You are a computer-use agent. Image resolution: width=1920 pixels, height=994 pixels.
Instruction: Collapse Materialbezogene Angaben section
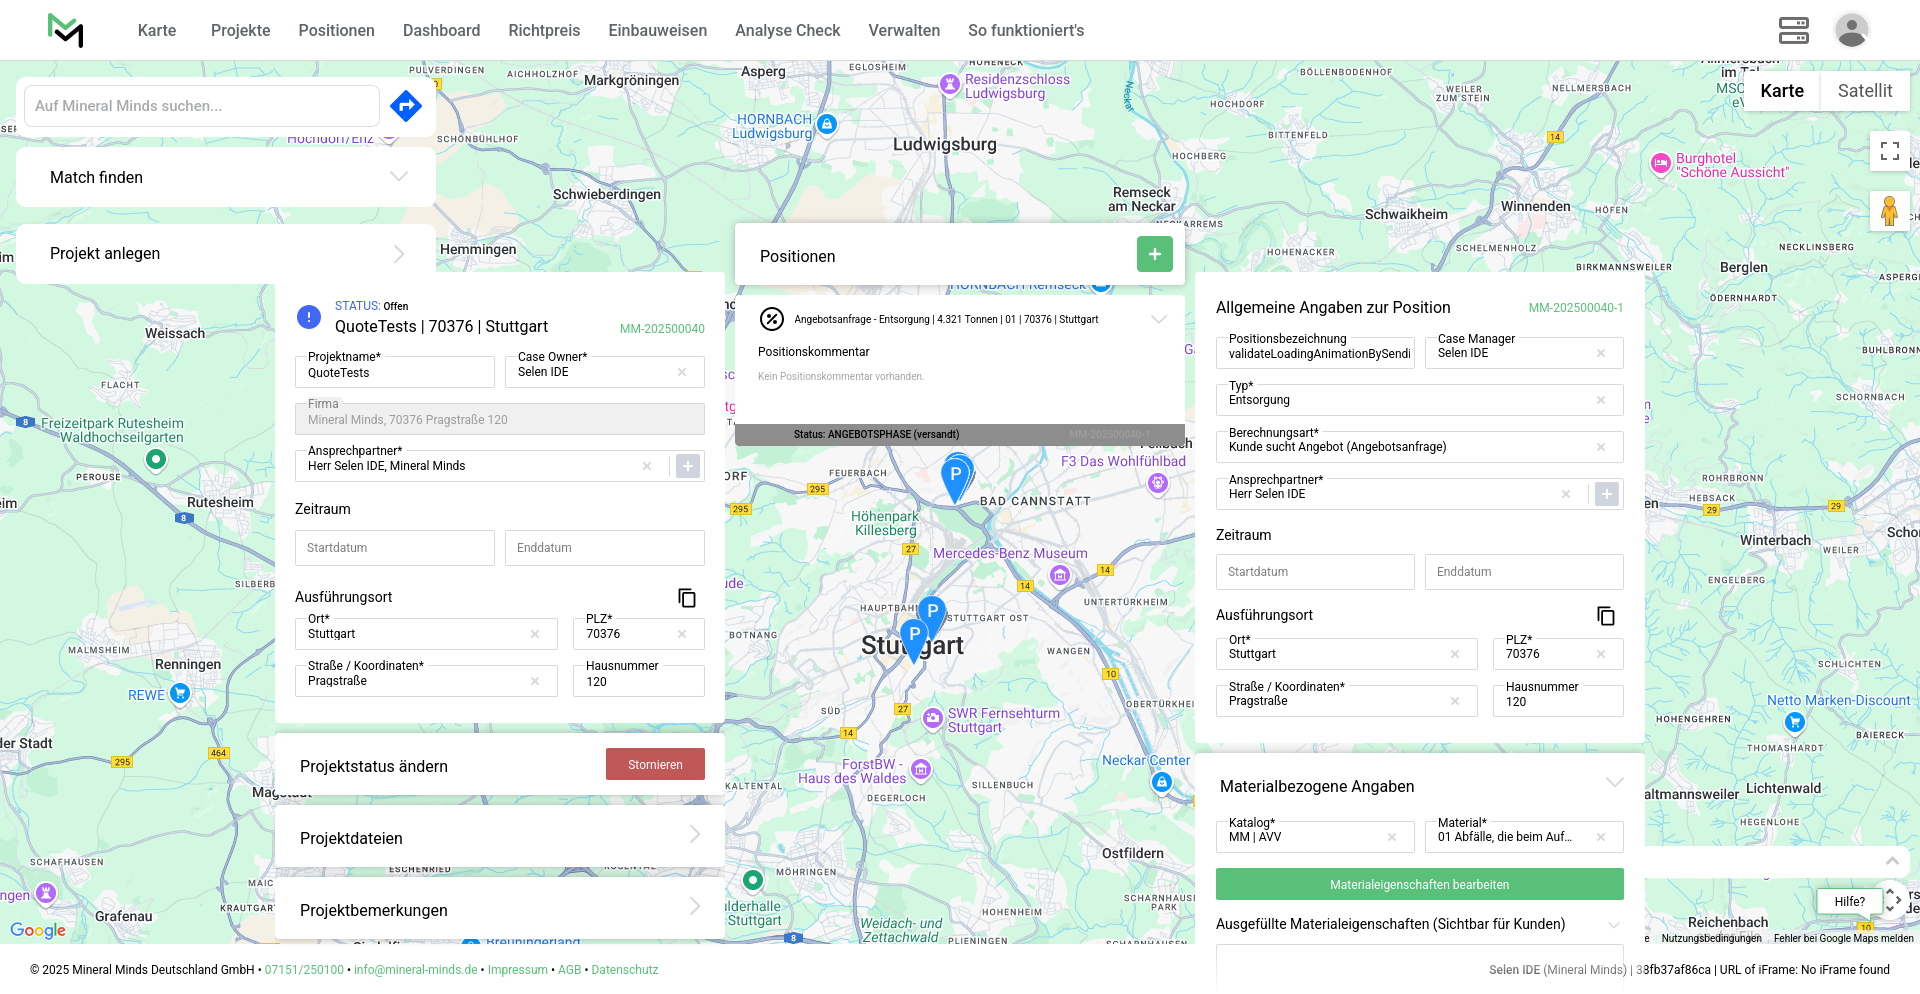1614,783
